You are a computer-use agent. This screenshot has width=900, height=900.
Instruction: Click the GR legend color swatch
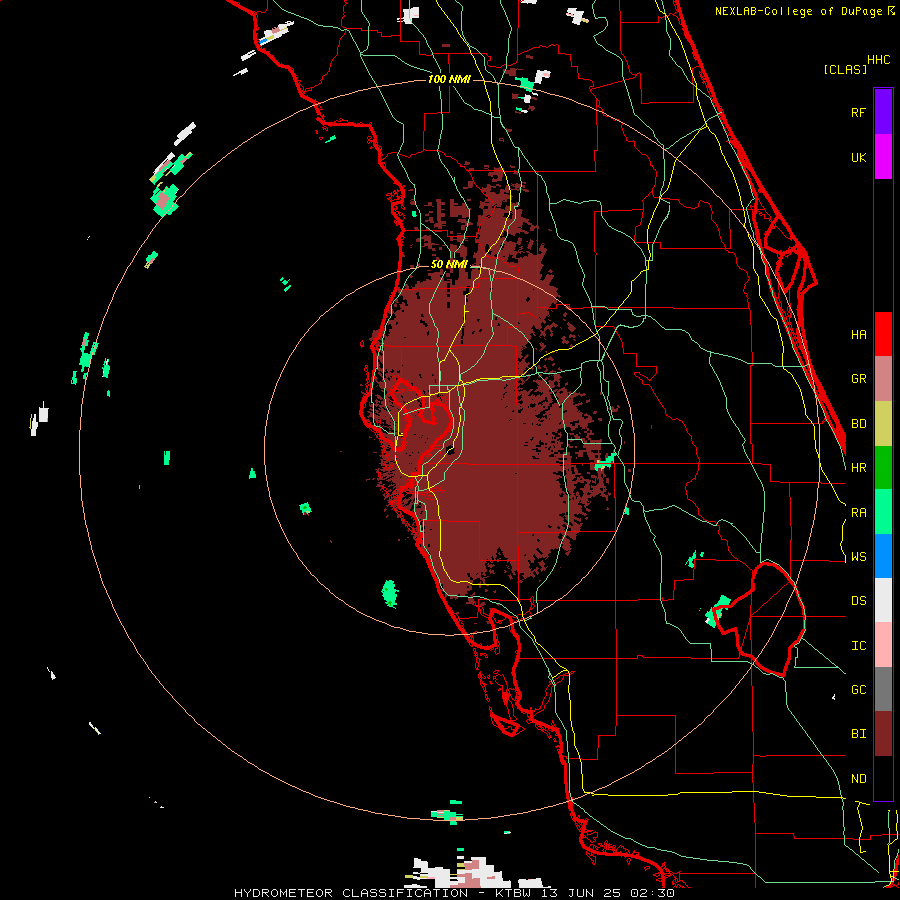tap(883, 378)
